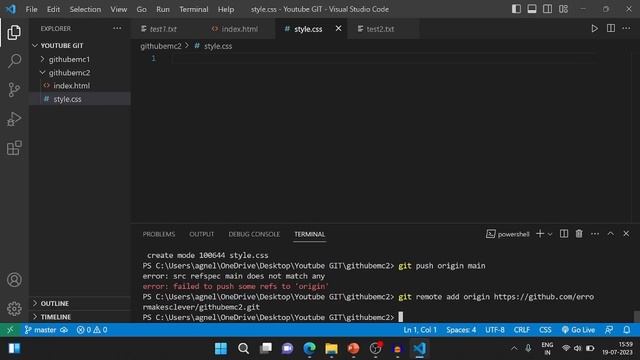Viewport: 640px width, 360px height.
Task: Open the Selection menu
Action: tap(85, 9)
